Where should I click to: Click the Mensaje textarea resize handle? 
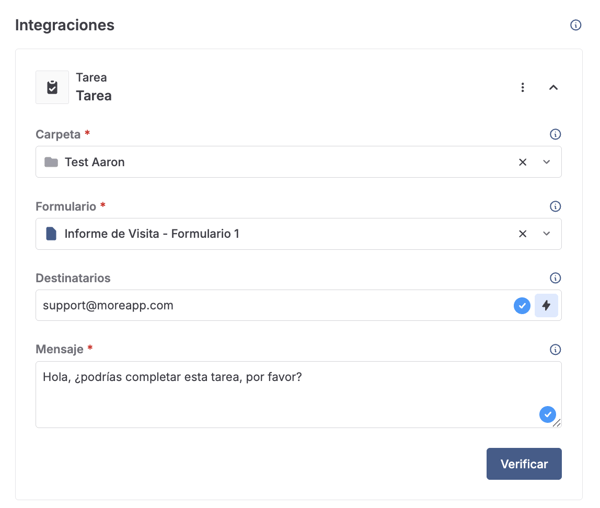pyautogui.click(x=557, y=424)
